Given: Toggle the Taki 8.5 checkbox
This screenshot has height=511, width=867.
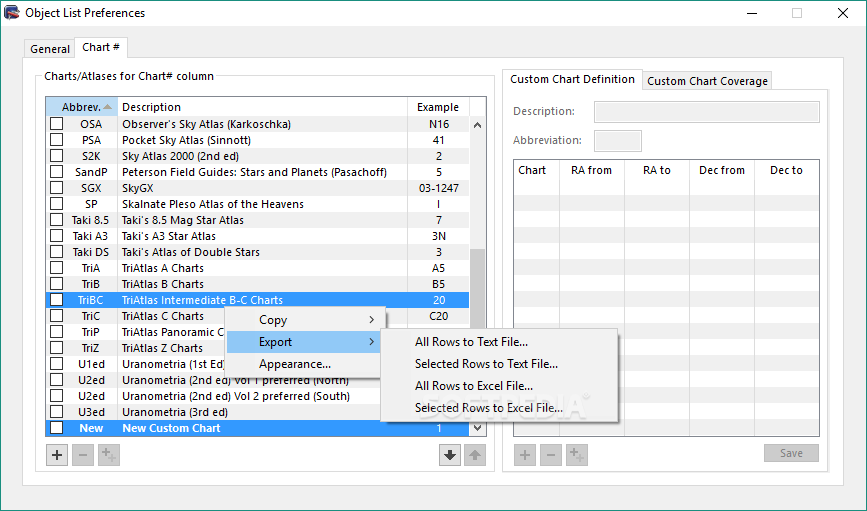Looking at the screenshot, I should (56, 220).
